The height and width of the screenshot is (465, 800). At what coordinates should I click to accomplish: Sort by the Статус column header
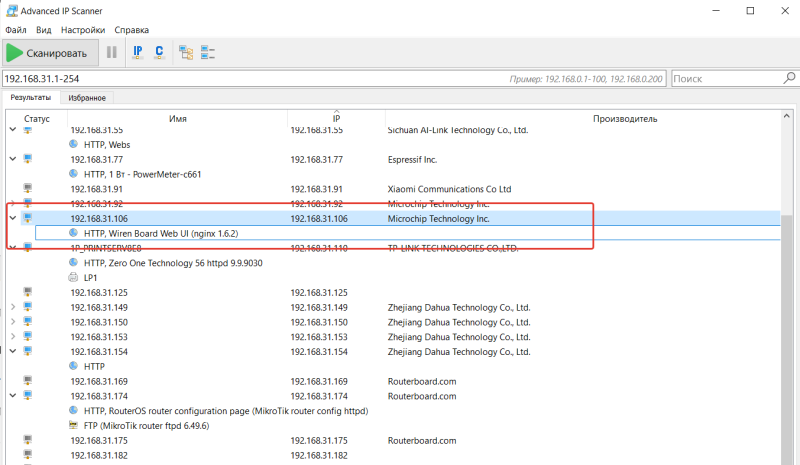click(x=37, y=118)
